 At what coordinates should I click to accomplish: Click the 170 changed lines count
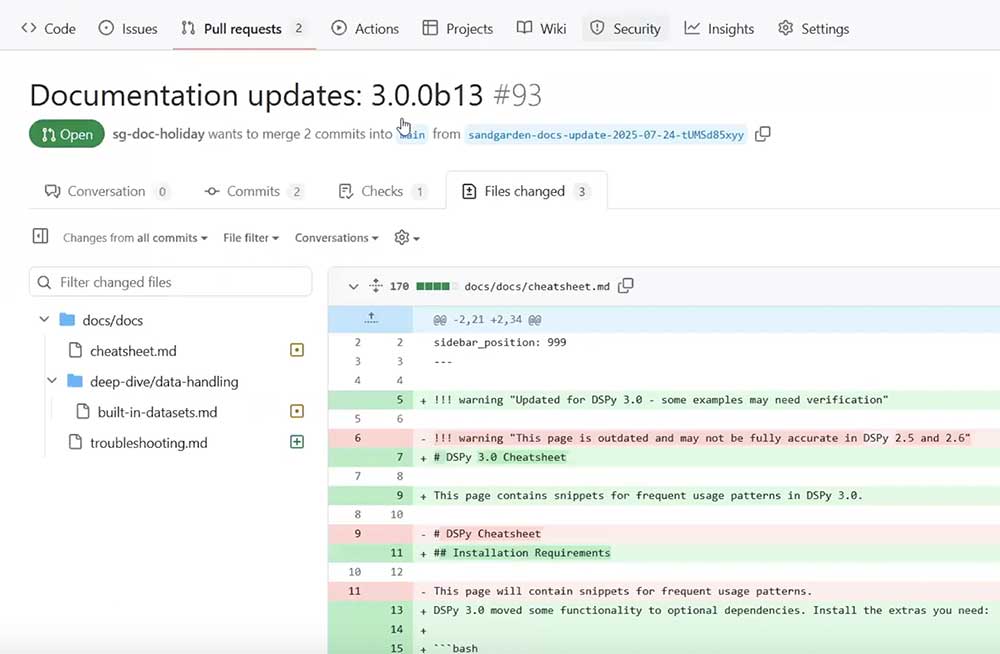pos(399,286)
